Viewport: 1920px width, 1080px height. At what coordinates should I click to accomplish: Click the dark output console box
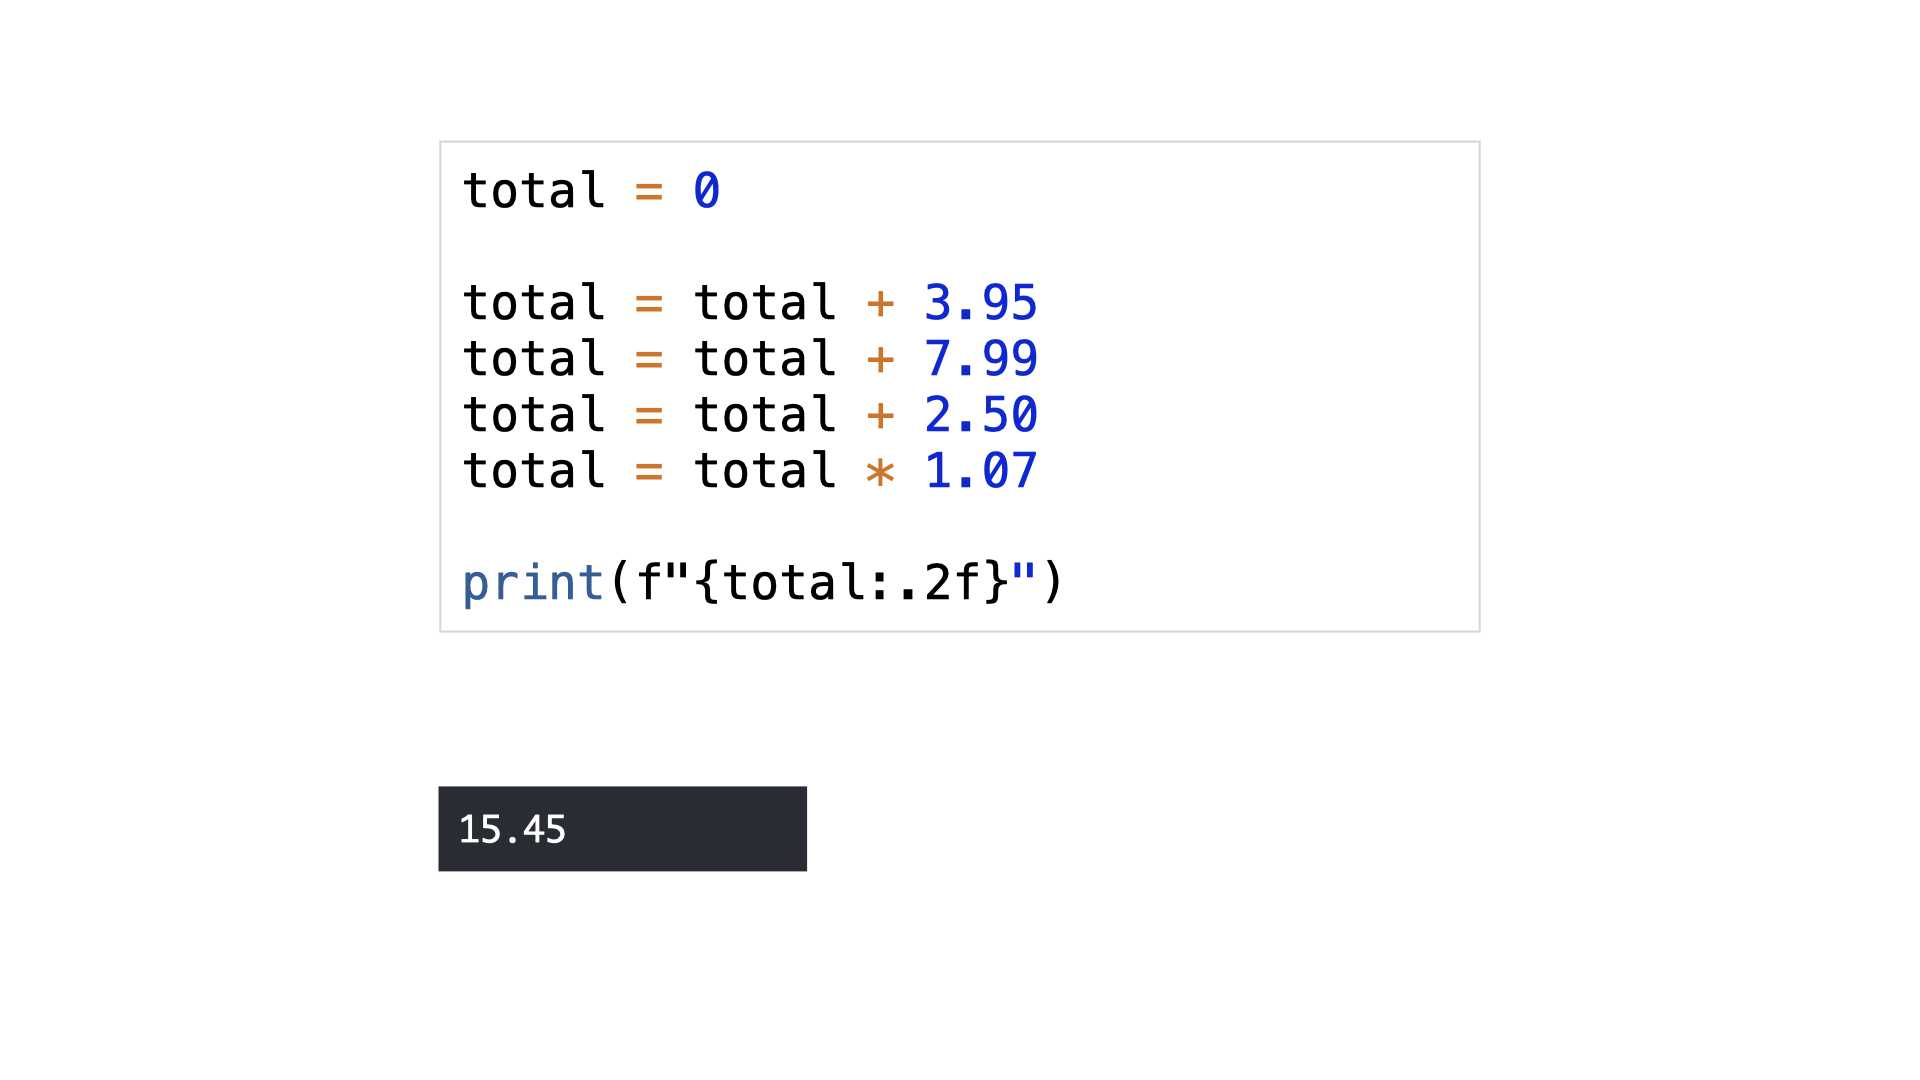coord(622,829)
